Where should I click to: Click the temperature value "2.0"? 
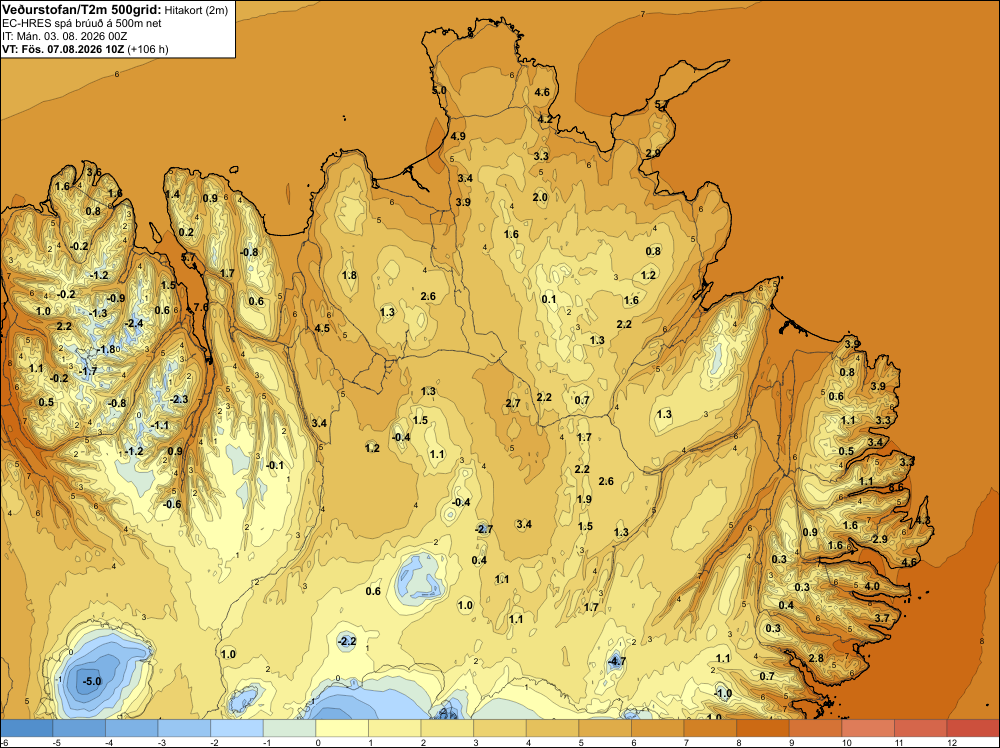540,197
